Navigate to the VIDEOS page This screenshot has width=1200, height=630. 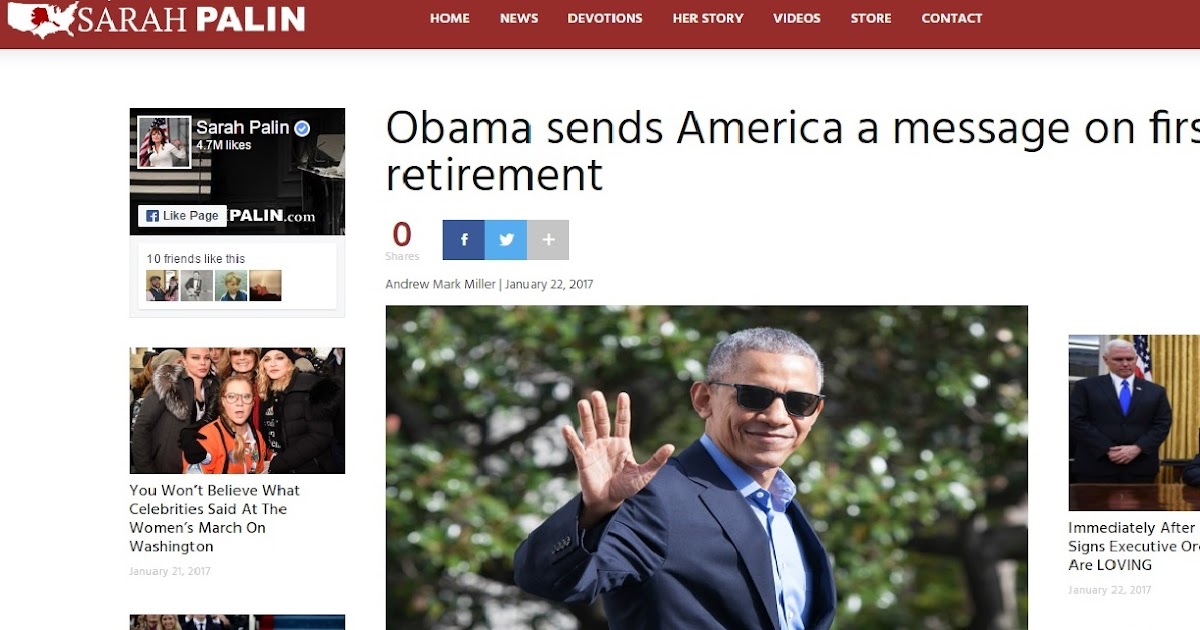click(797, 18)
